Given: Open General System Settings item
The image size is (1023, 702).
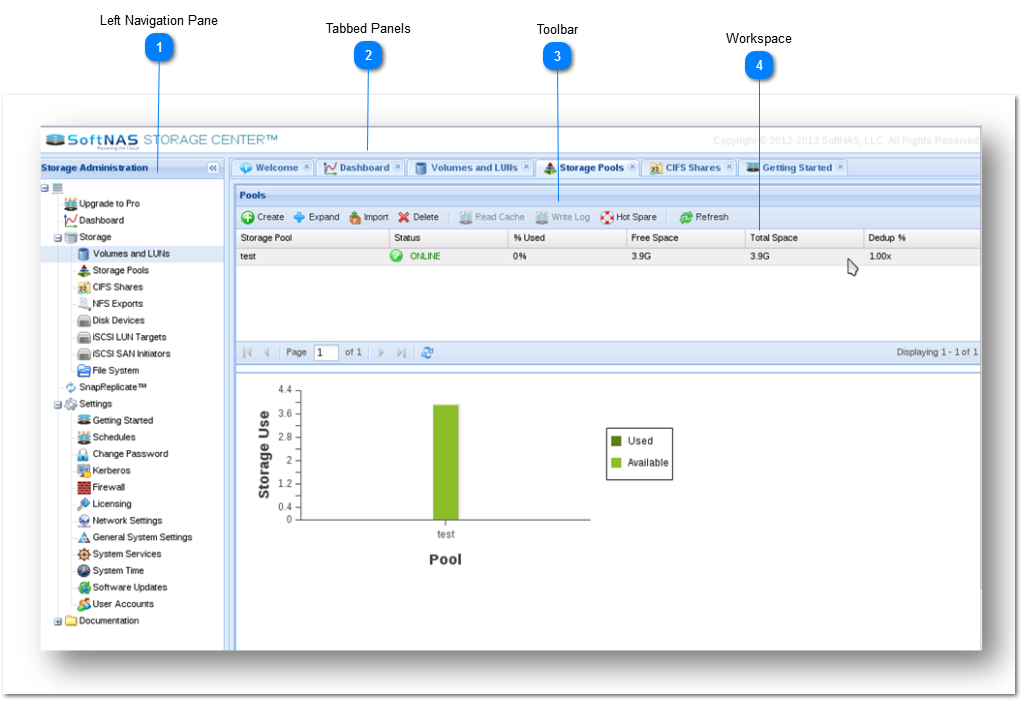Looking at the screenshot, I should tap(135, 538).
